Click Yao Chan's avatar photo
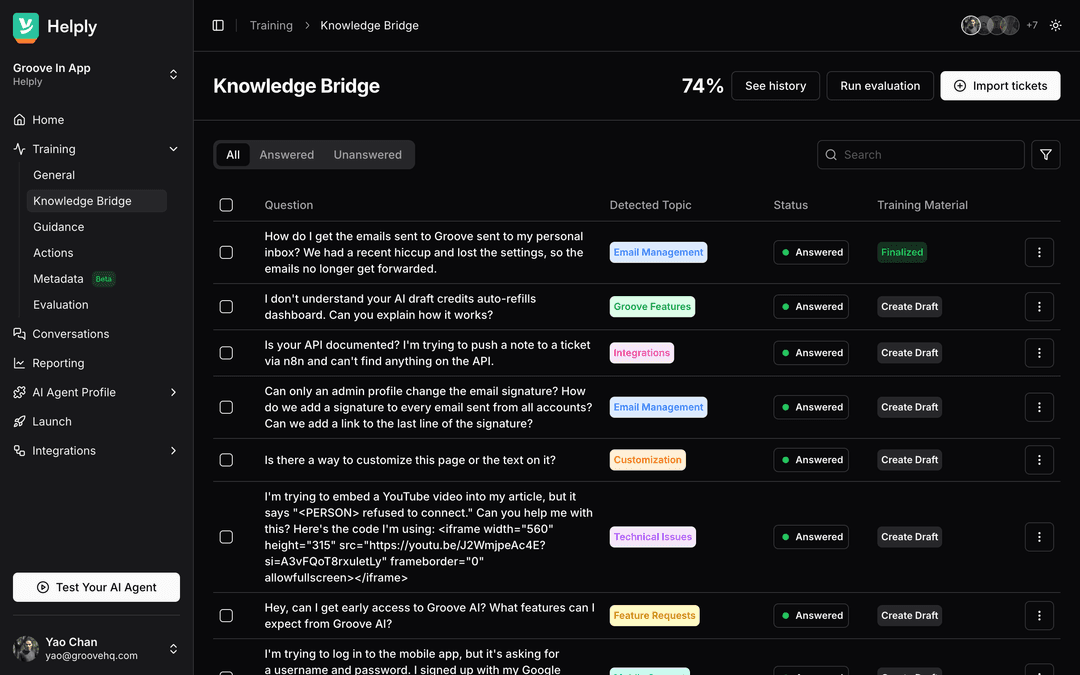 [x=25, y=649]
